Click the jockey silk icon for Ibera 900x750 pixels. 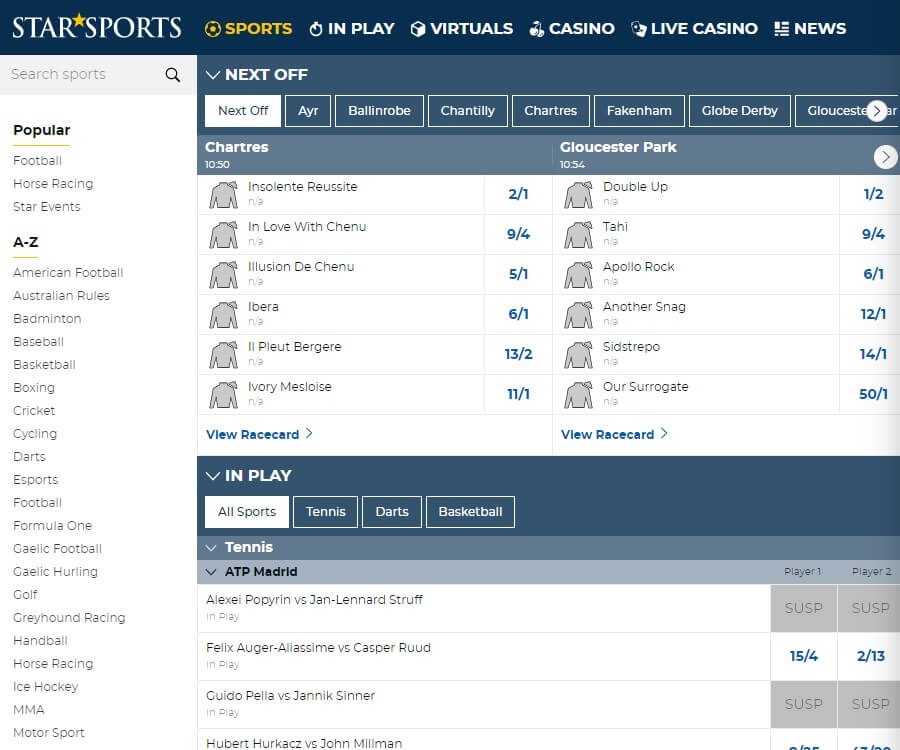(x=224, y=314)
